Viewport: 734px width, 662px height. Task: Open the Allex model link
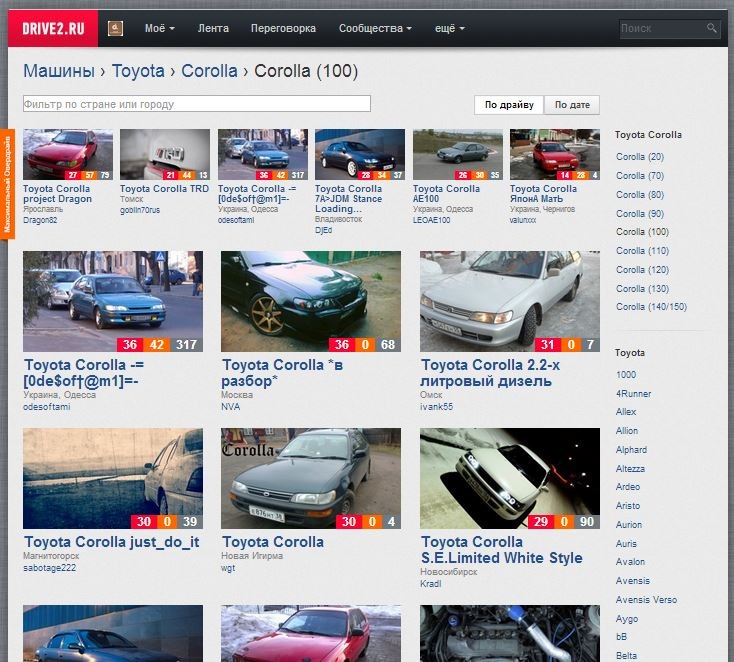click(x=626, y=412)
